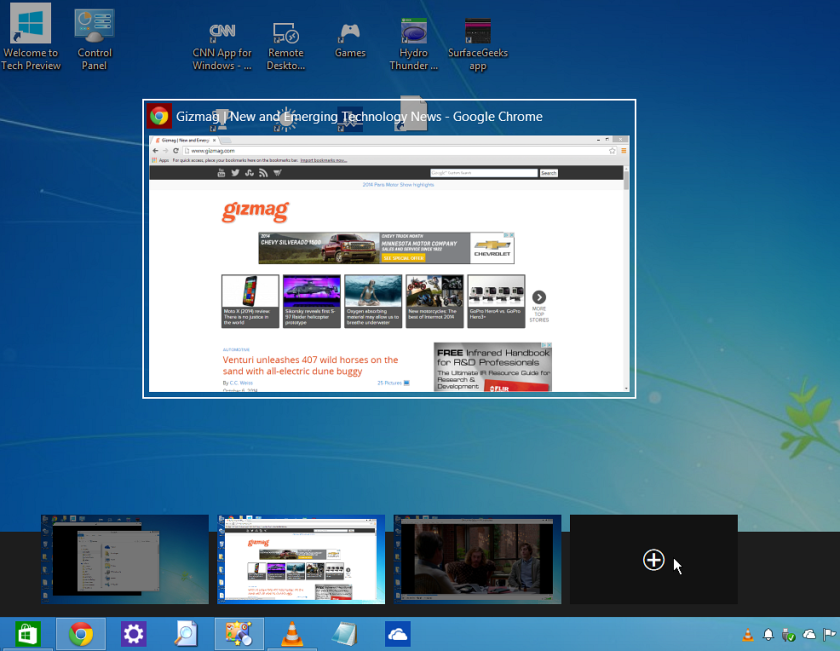Switch to desktop thumbnail showing Gizmag page
840x651 pixels.
301,559
